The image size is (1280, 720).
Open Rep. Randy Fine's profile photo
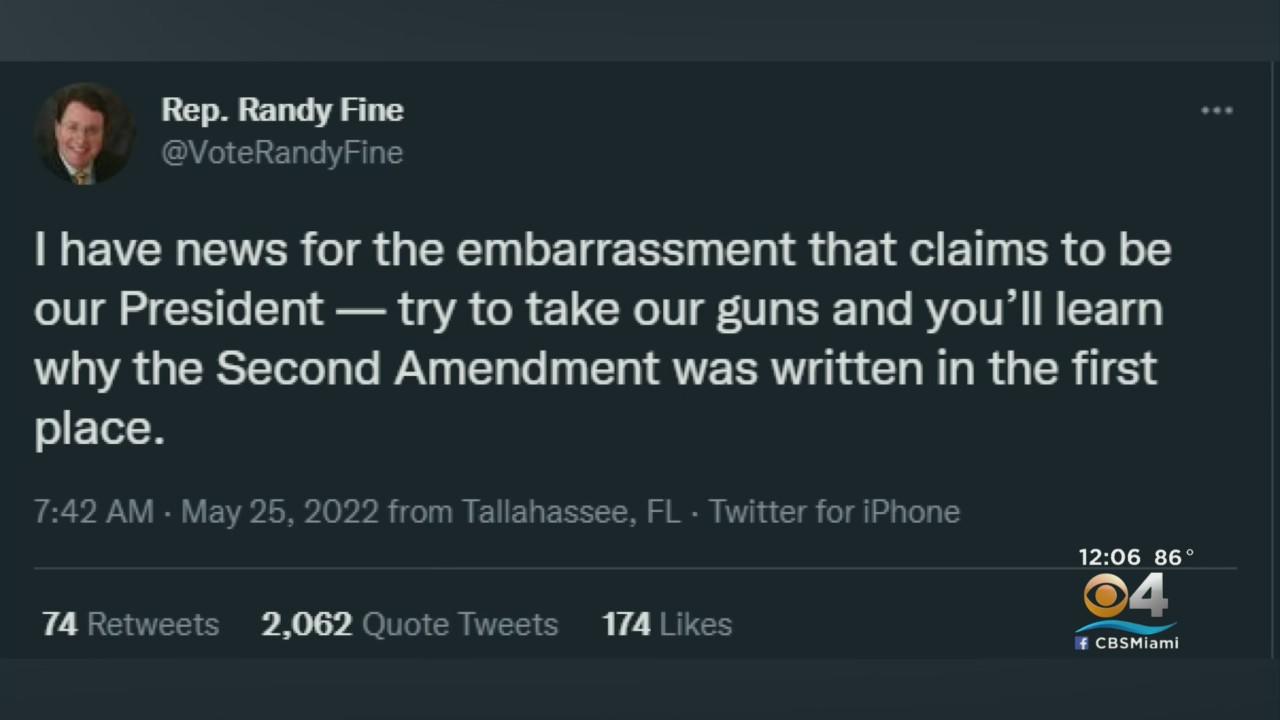coord(84,134)
